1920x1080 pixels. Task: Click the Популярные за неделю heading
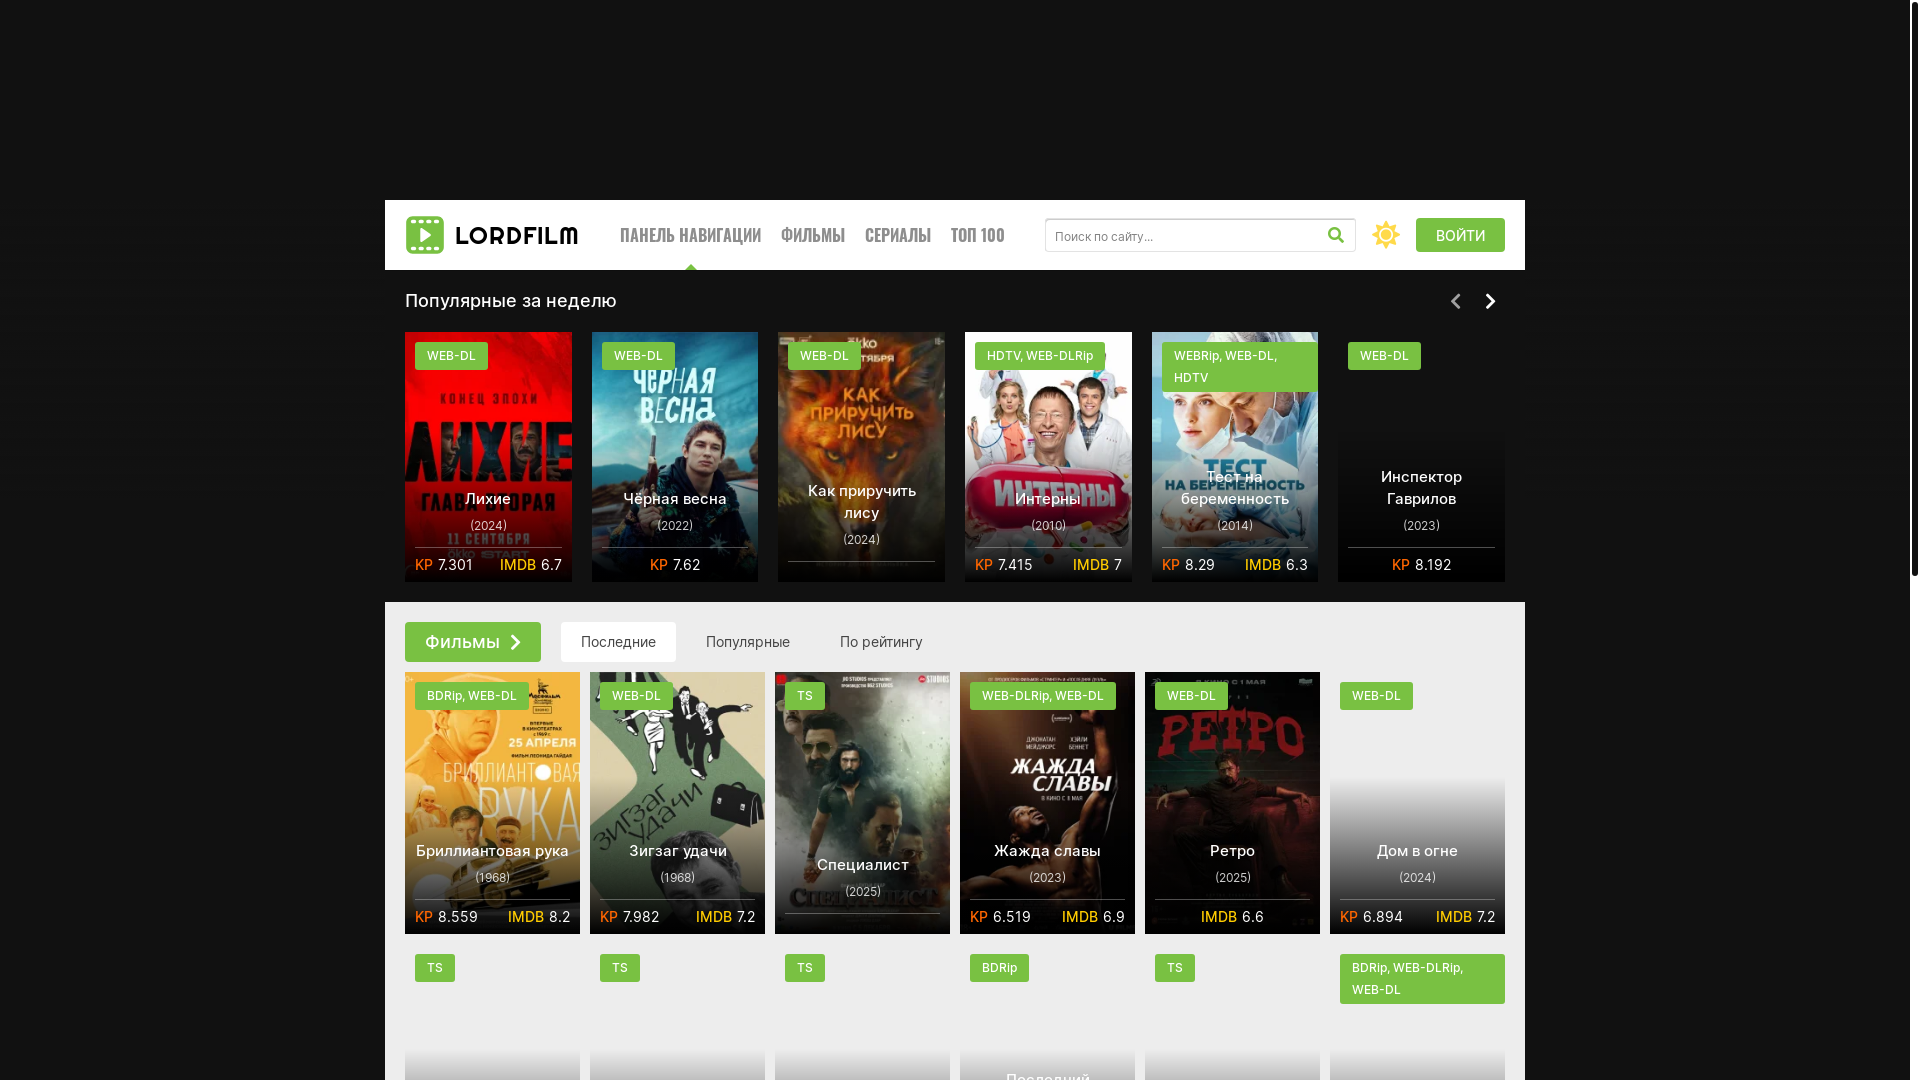point(511,301)
